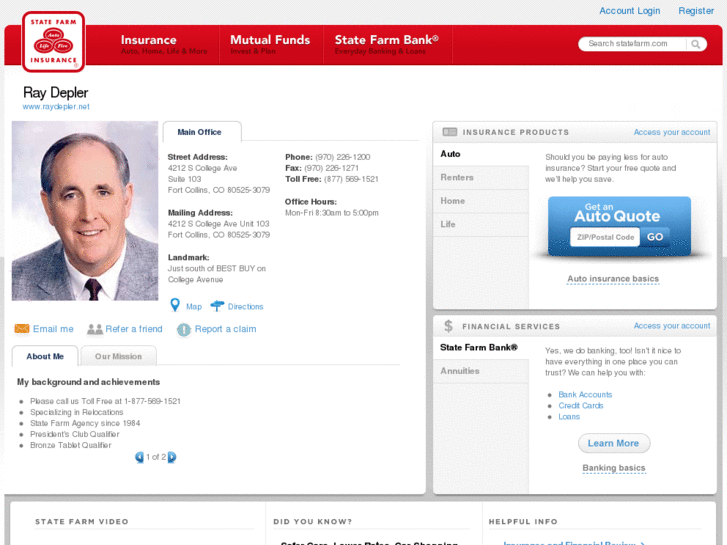
Task: Open the www.raydepler.net link
Action: coord(56,107)
